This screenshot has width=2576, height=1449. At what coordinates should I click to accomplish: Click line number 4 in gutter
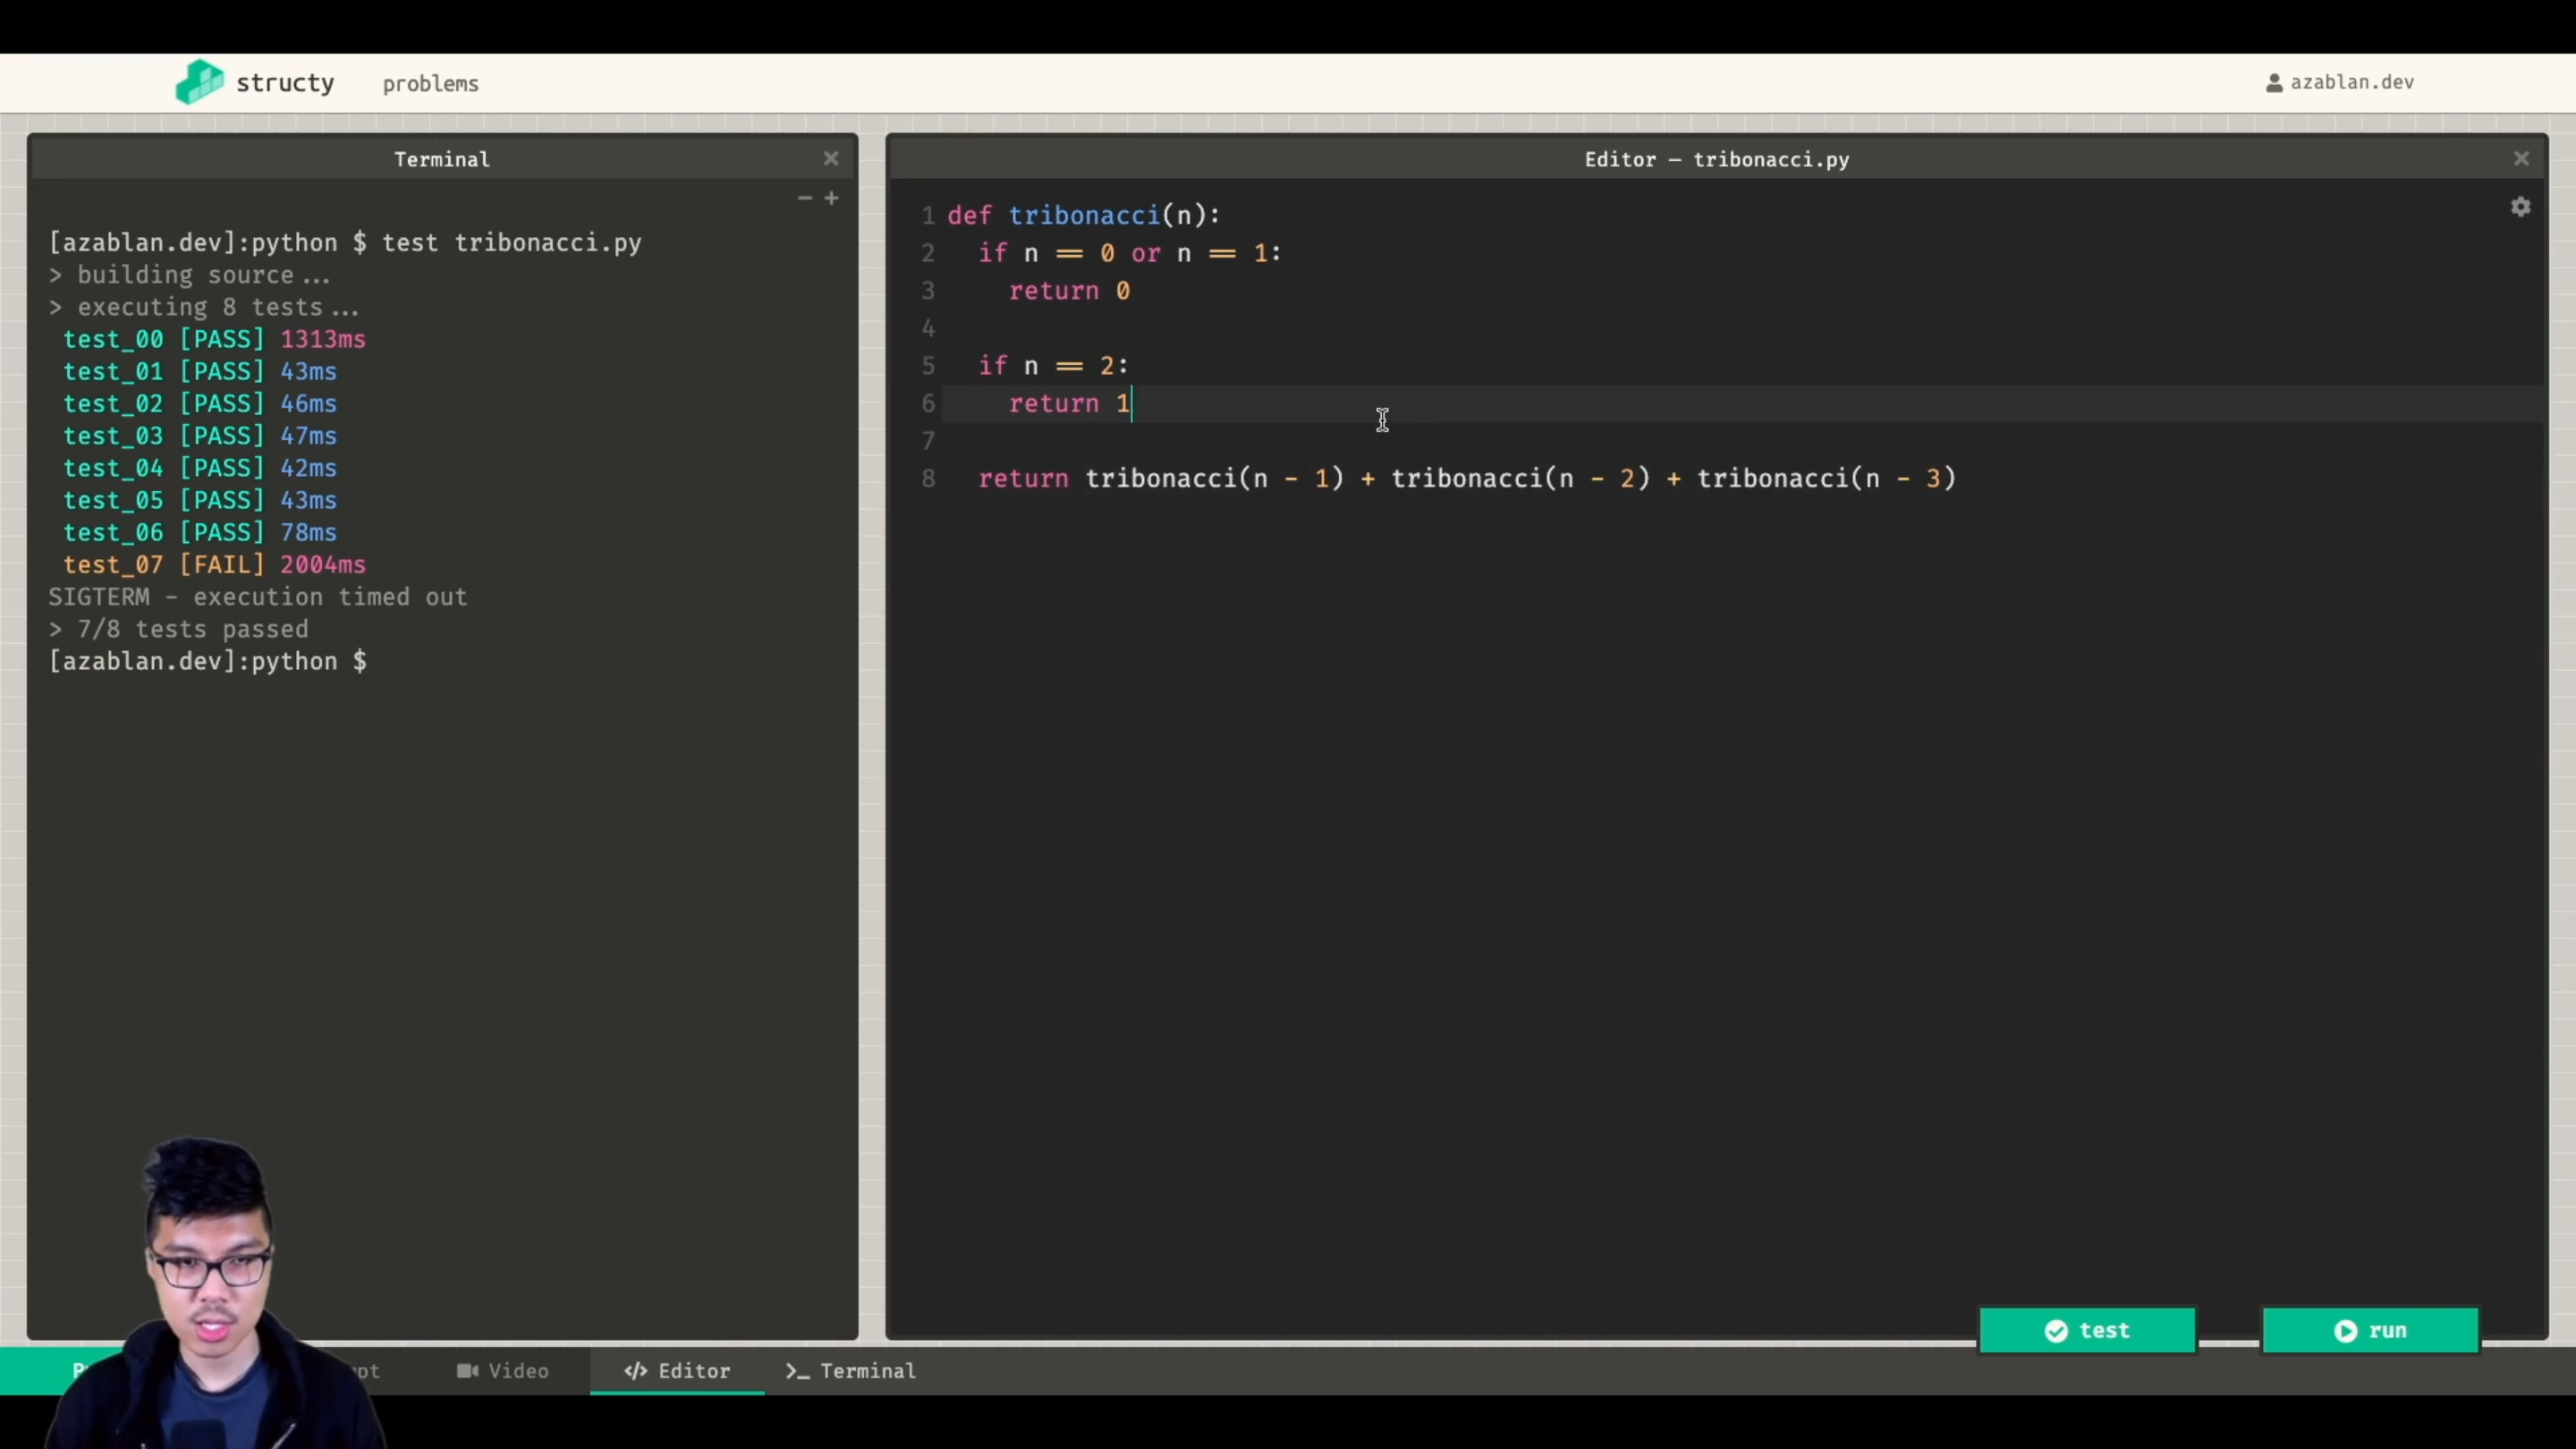click(x=927, y=328)
